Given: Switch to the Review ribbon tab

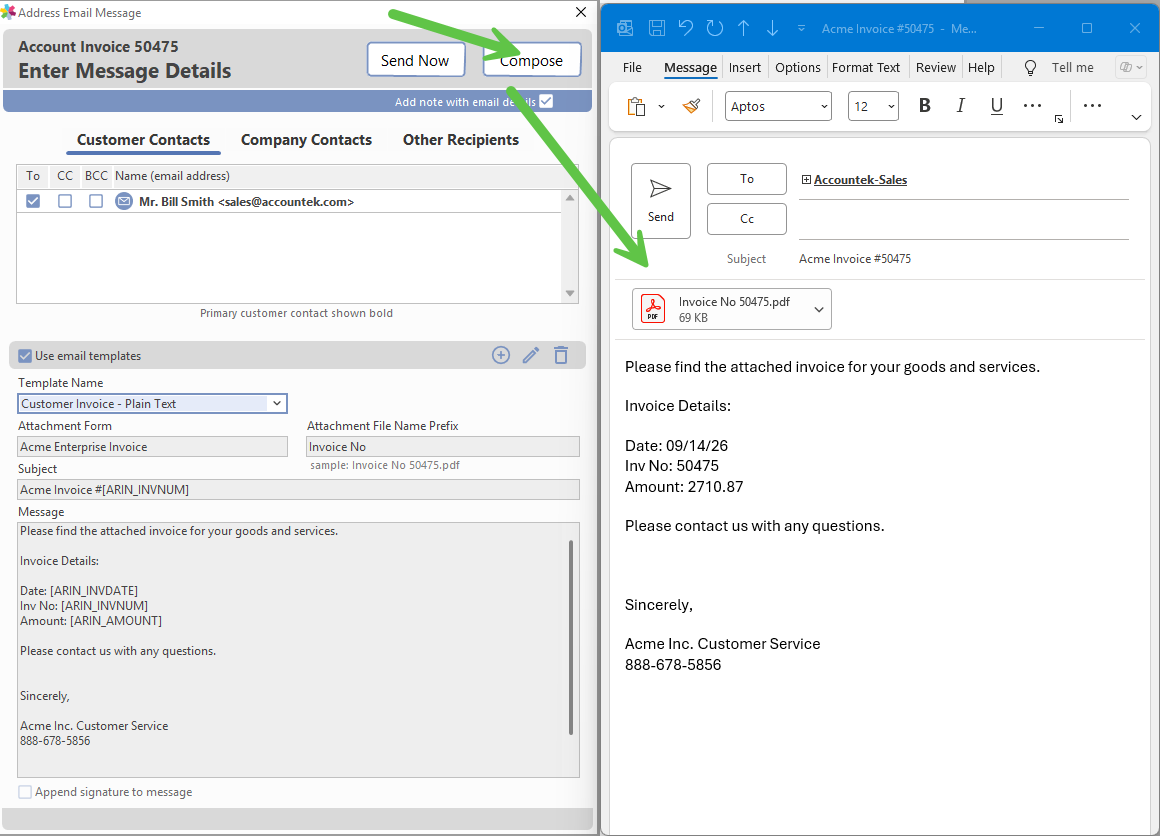Looking at the screenshot, I should pos(936,67).
